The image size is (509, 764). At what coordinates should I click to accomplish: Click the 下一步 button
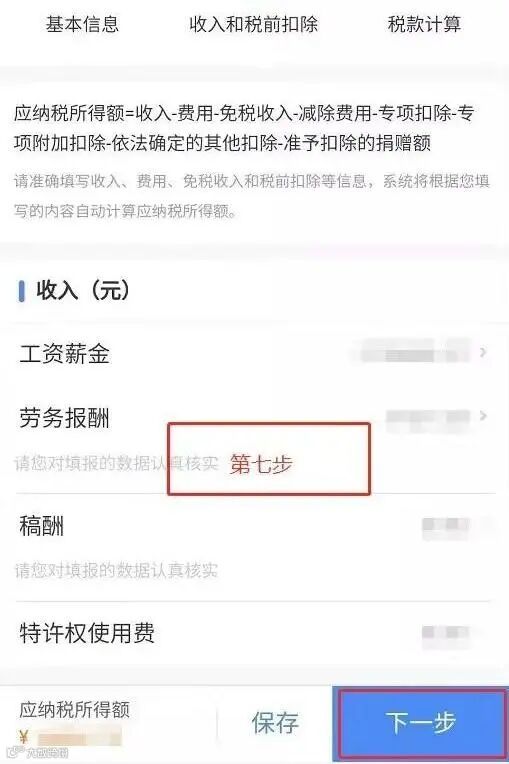pos(421,723)
